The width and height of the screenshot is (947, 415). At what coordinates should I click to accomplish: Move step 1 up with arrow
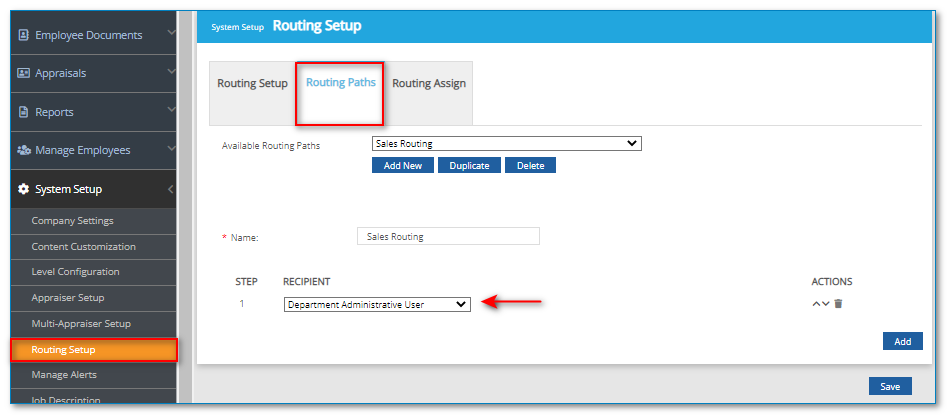tap(816, 304)
